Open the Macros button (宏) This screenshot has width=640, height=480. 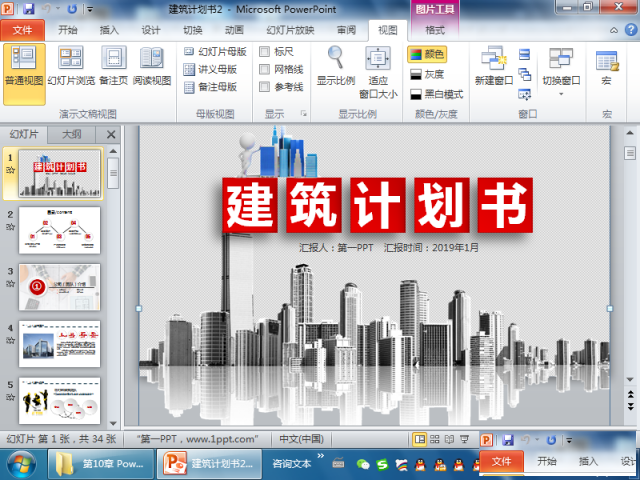pyautogui.click(x=607, y=67)
